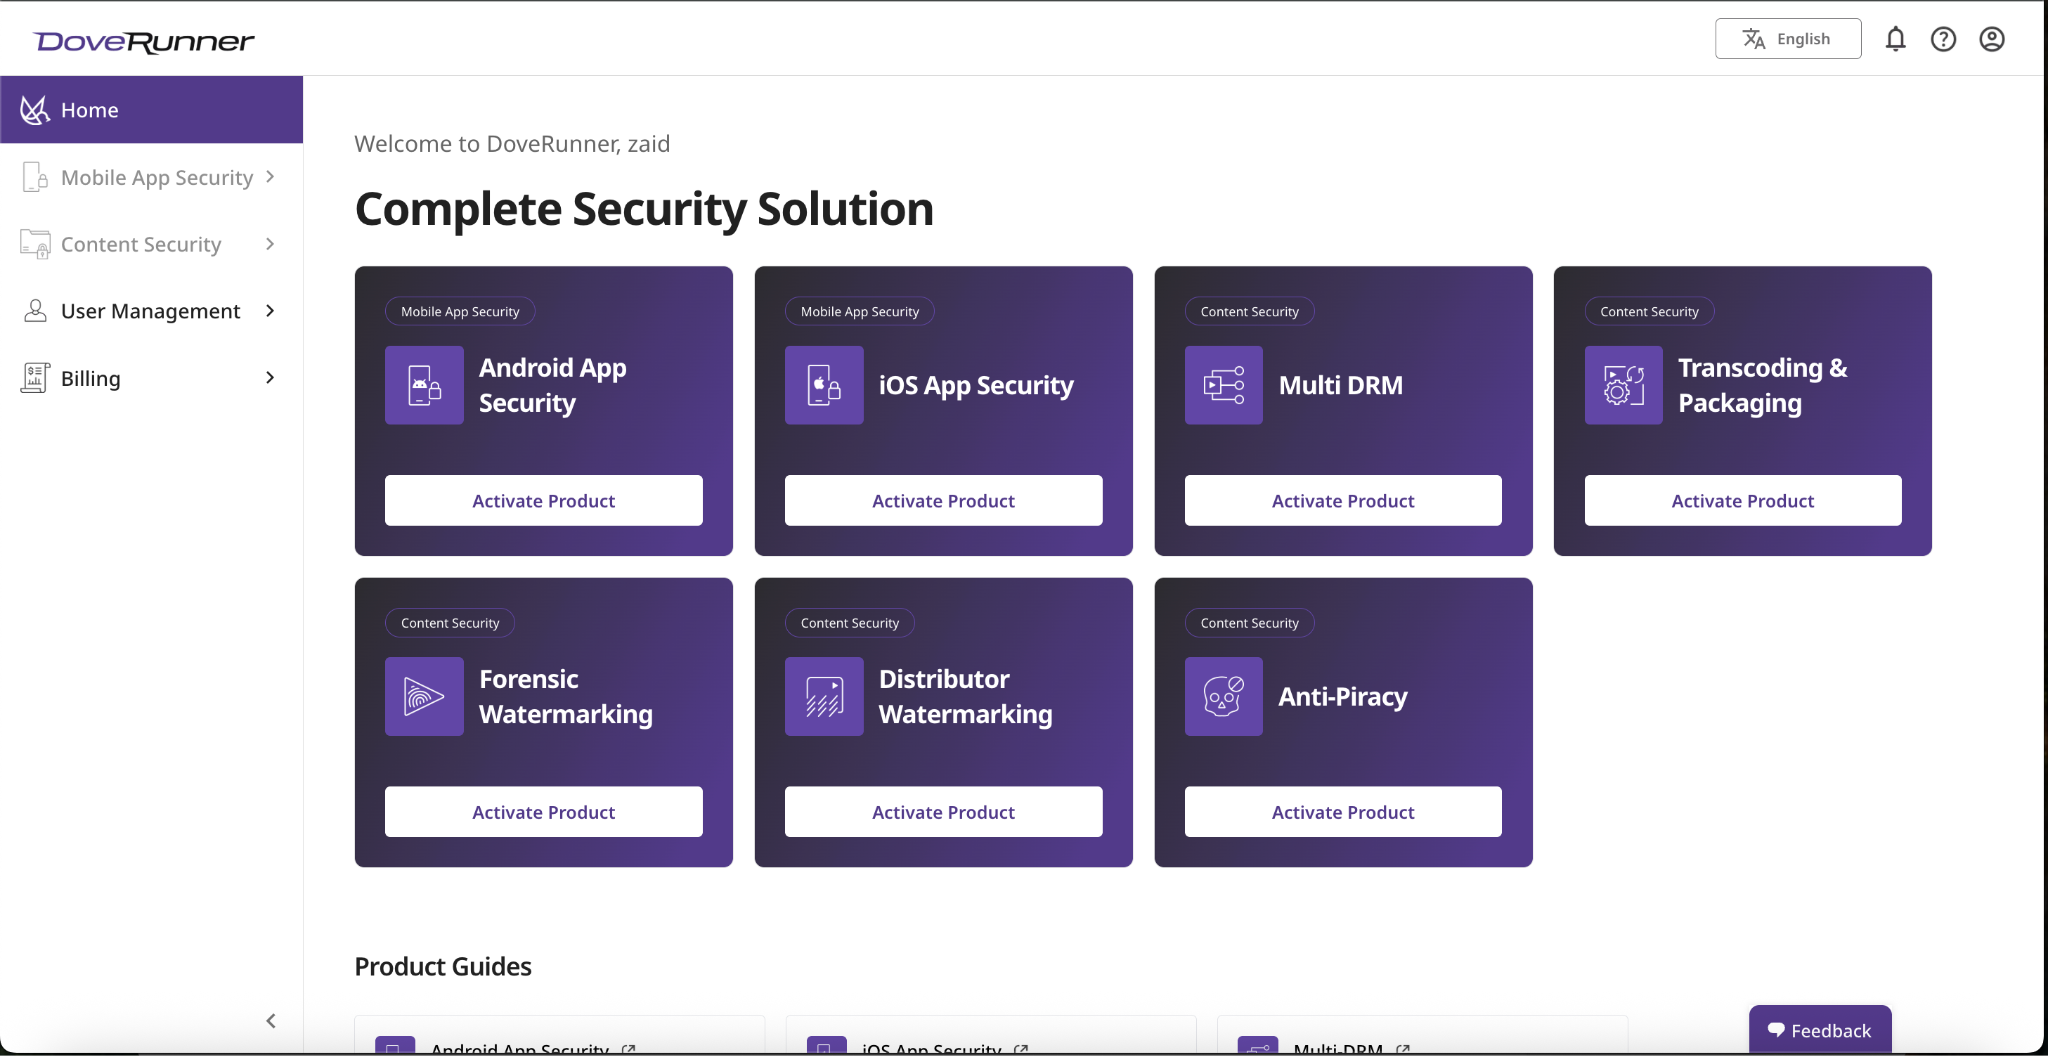Click the Content Security sidebar icon
The image size is (2048, 1056).
(35, 244)
